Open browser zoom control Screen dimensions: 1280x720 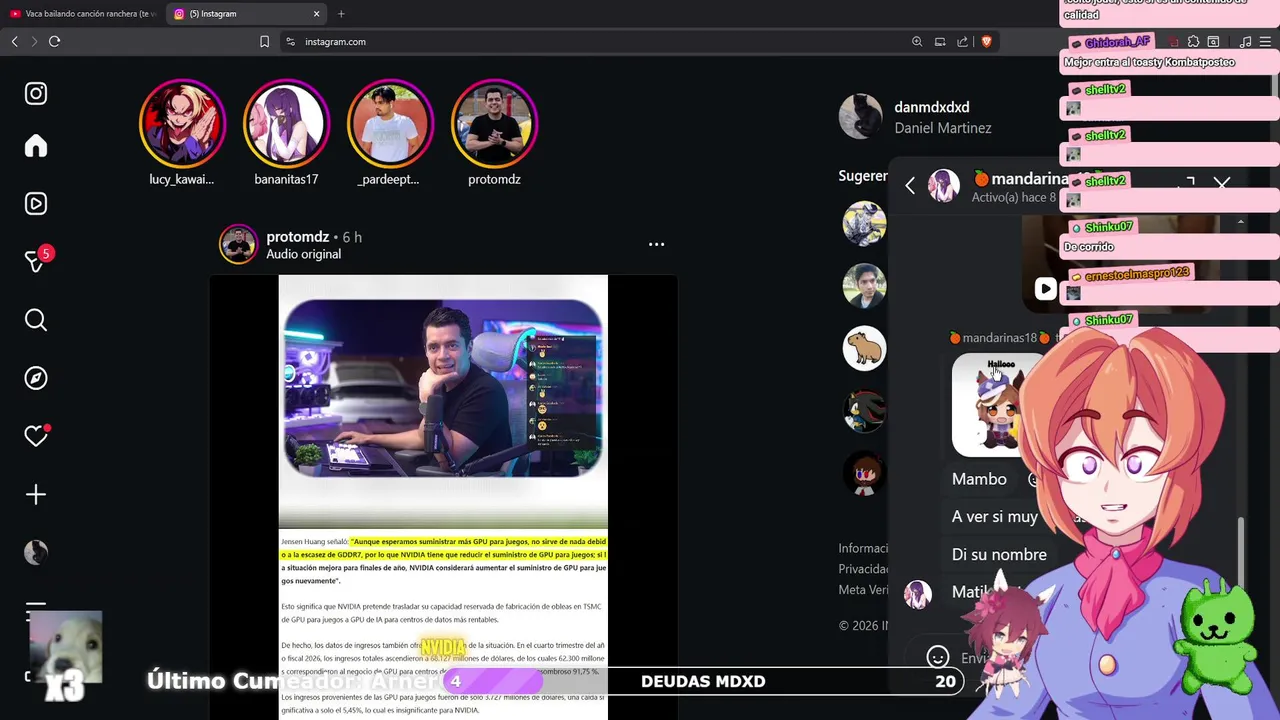[917, 41]
